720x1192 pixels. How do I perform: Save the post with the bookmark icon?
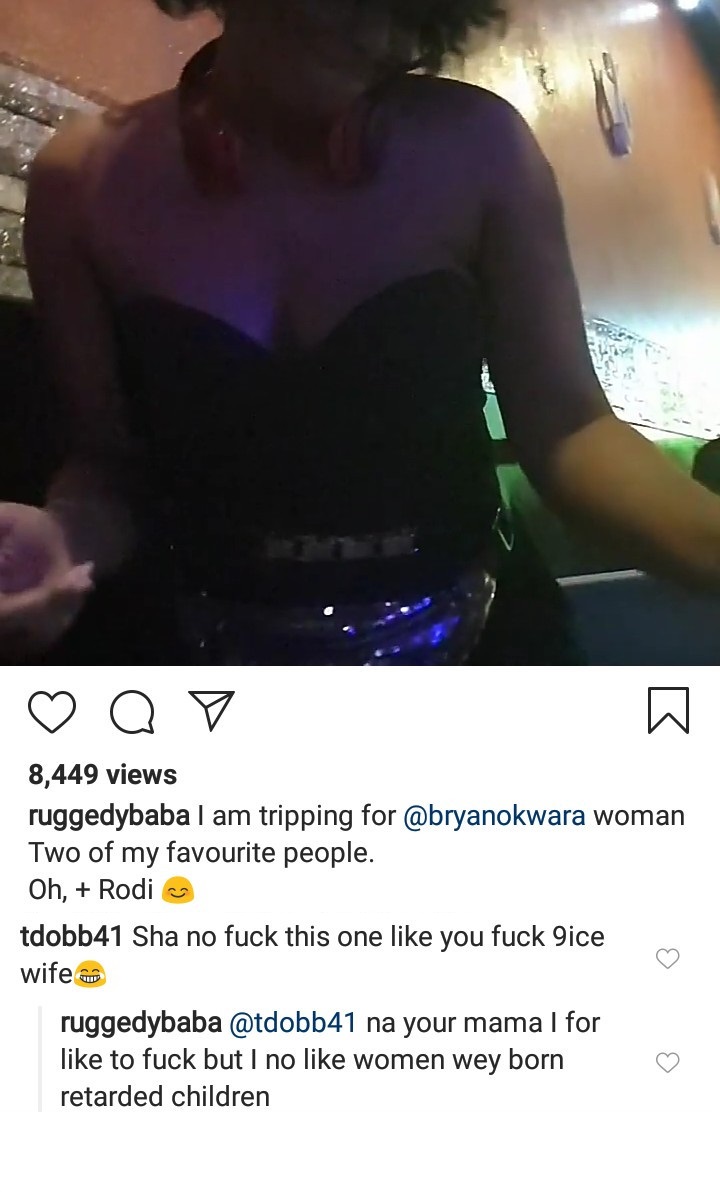click(x=668, y=711)
